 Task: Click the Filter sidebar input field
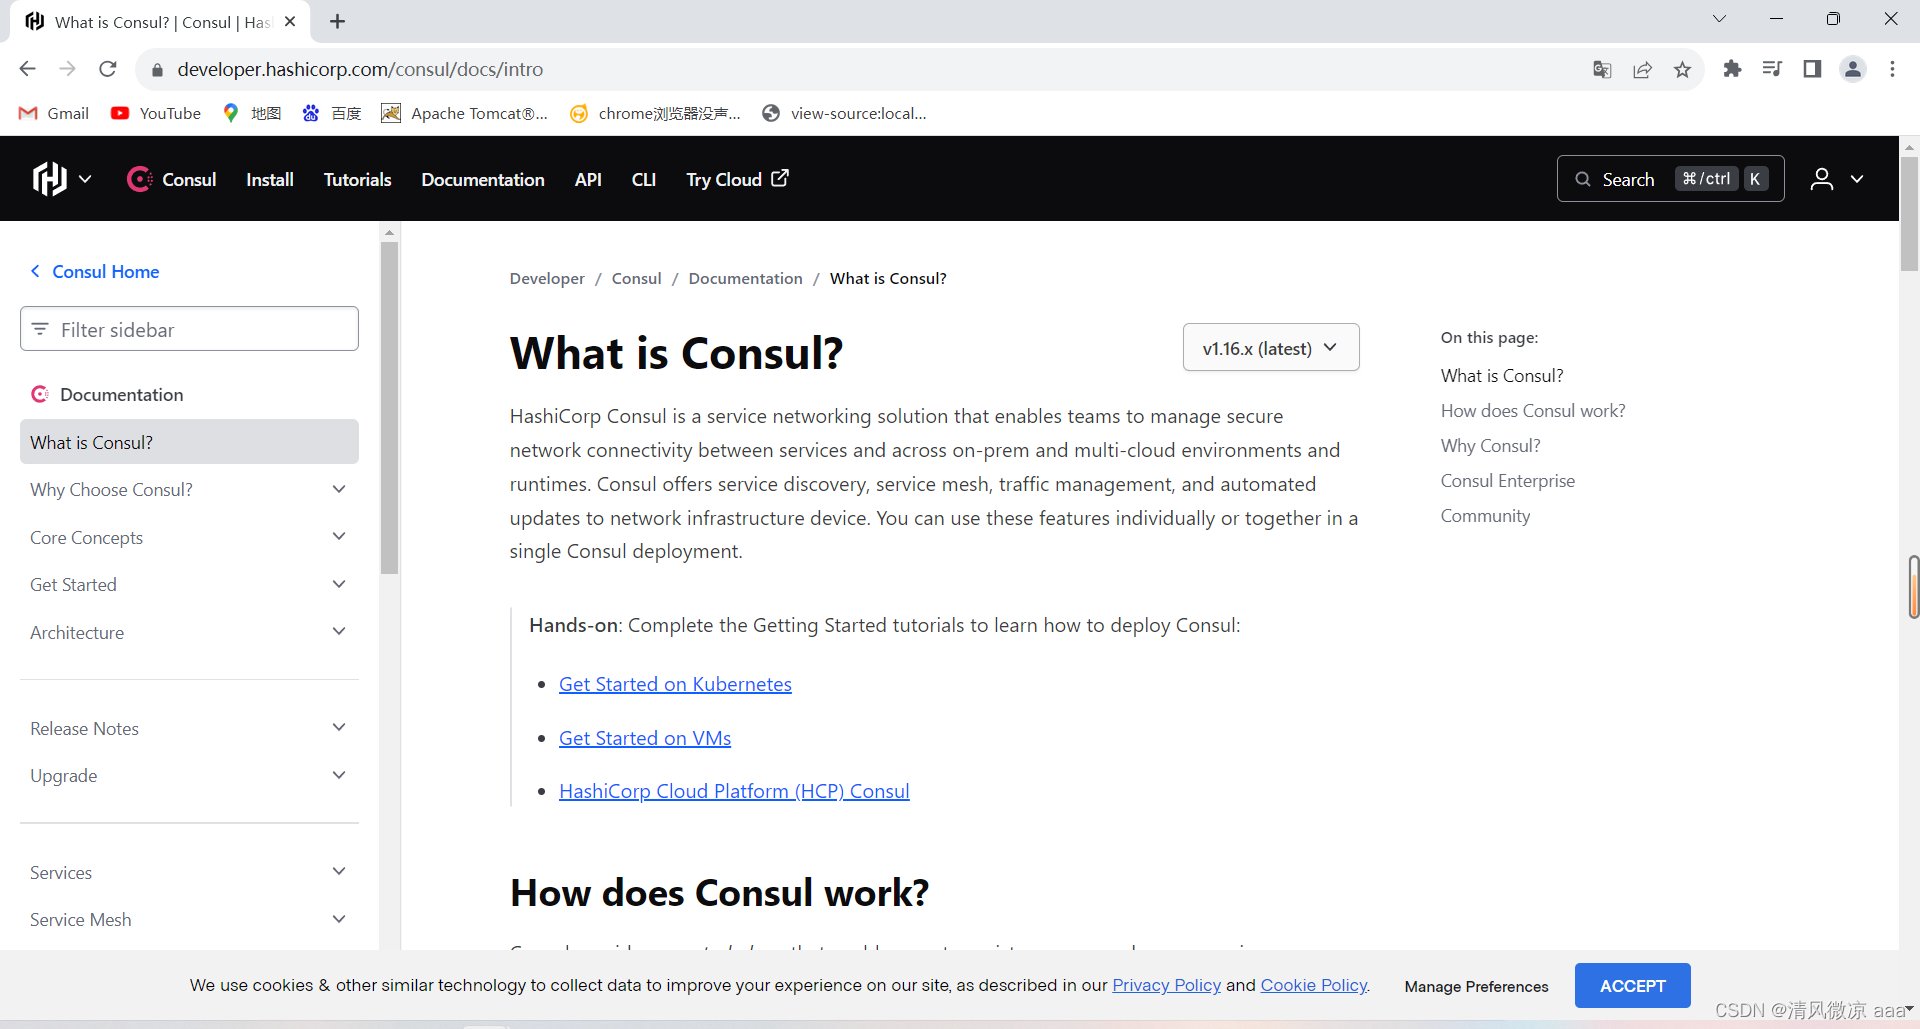[x=189, y=329]
